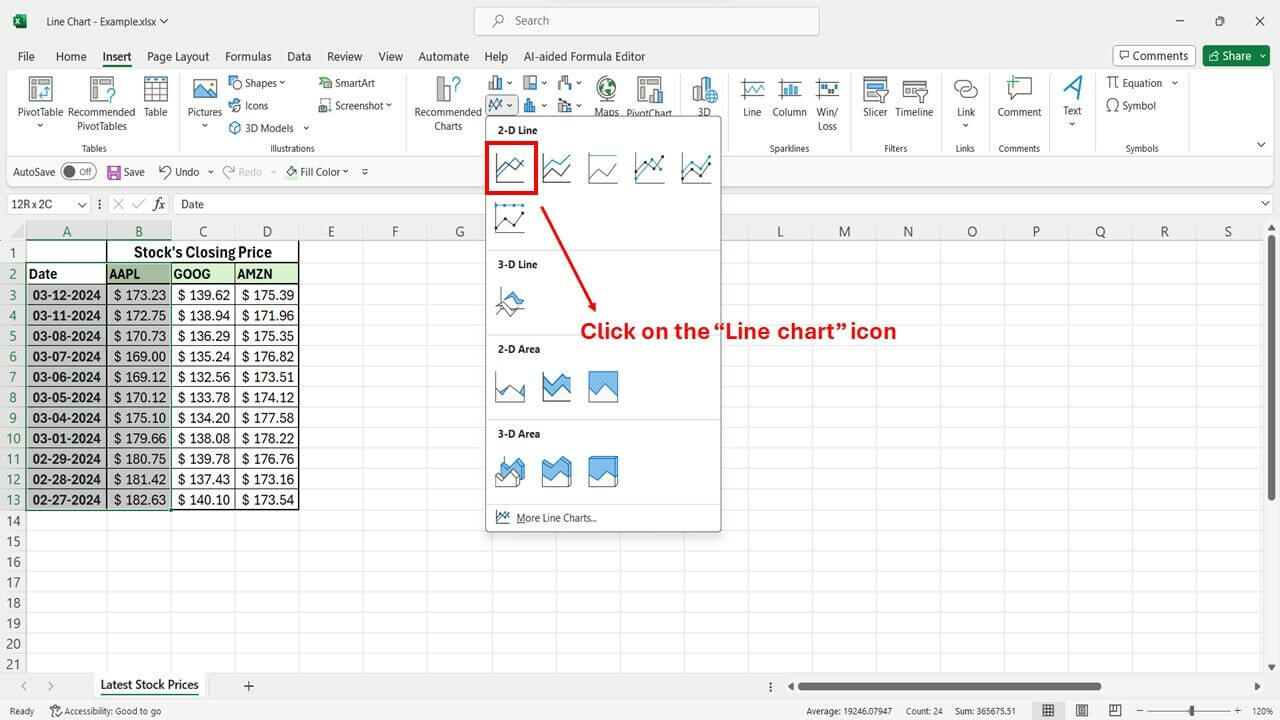The image size is (1280, 720).
Task: Select the 3-D Line chart icon
Action: tap(510, 302)
